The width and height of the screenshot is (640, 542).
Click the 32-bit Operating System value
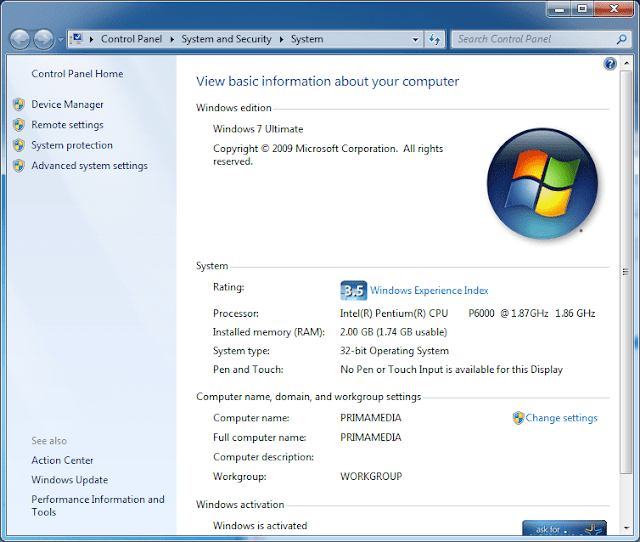(x=394, y=351)
